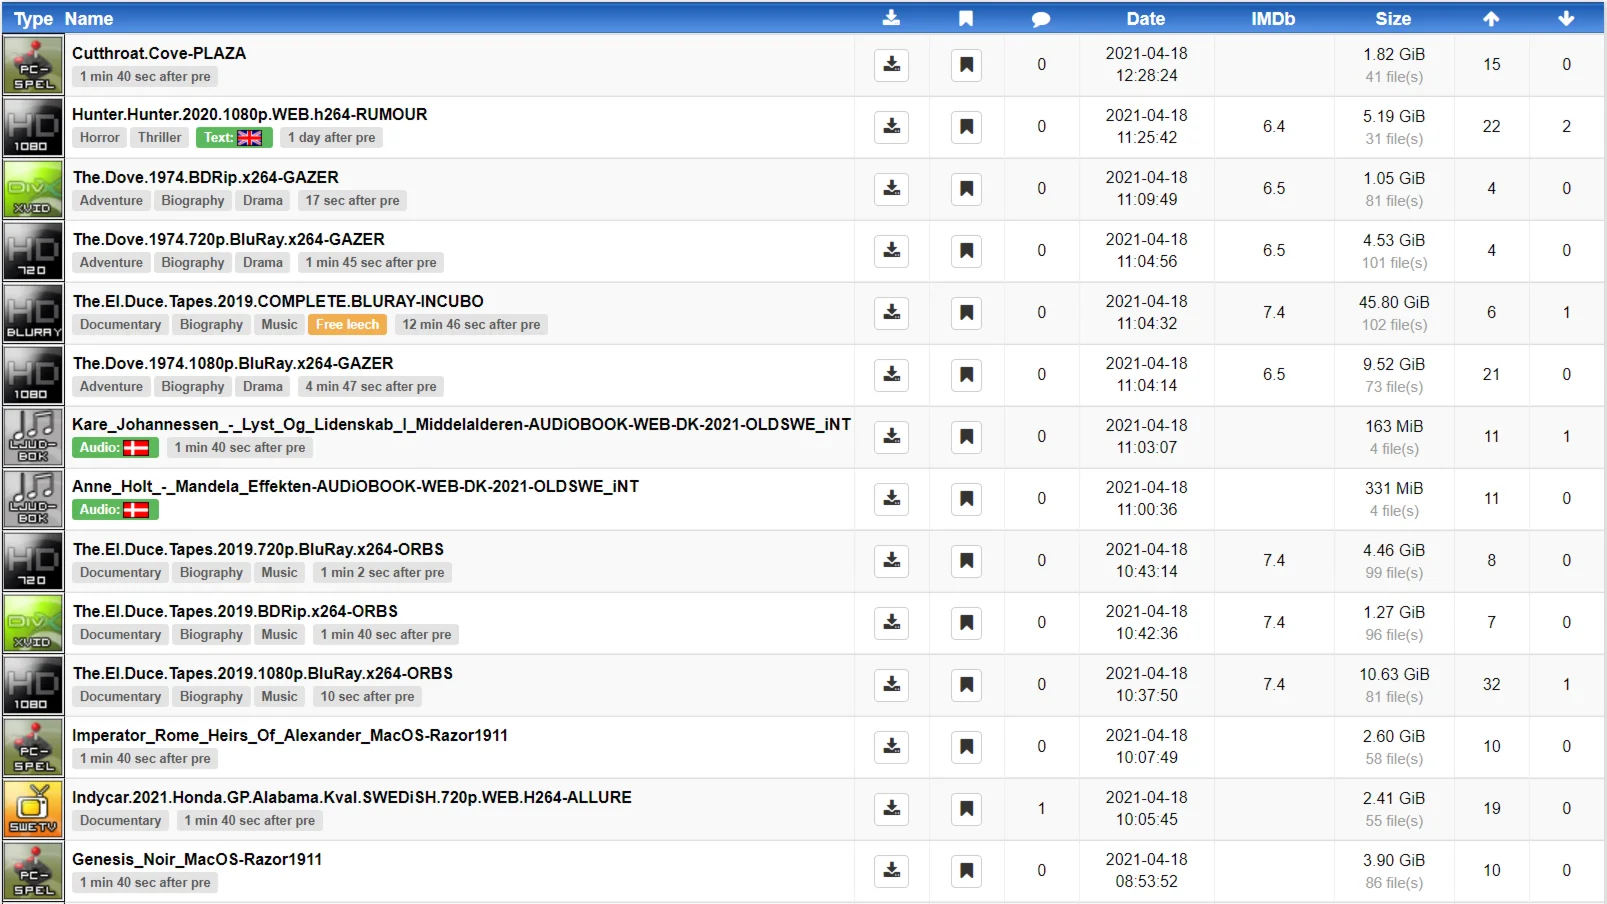Sort by leechers down-arrow header
The image size is (1607, 904).
pyautogui.click(x=1566, y=18)
